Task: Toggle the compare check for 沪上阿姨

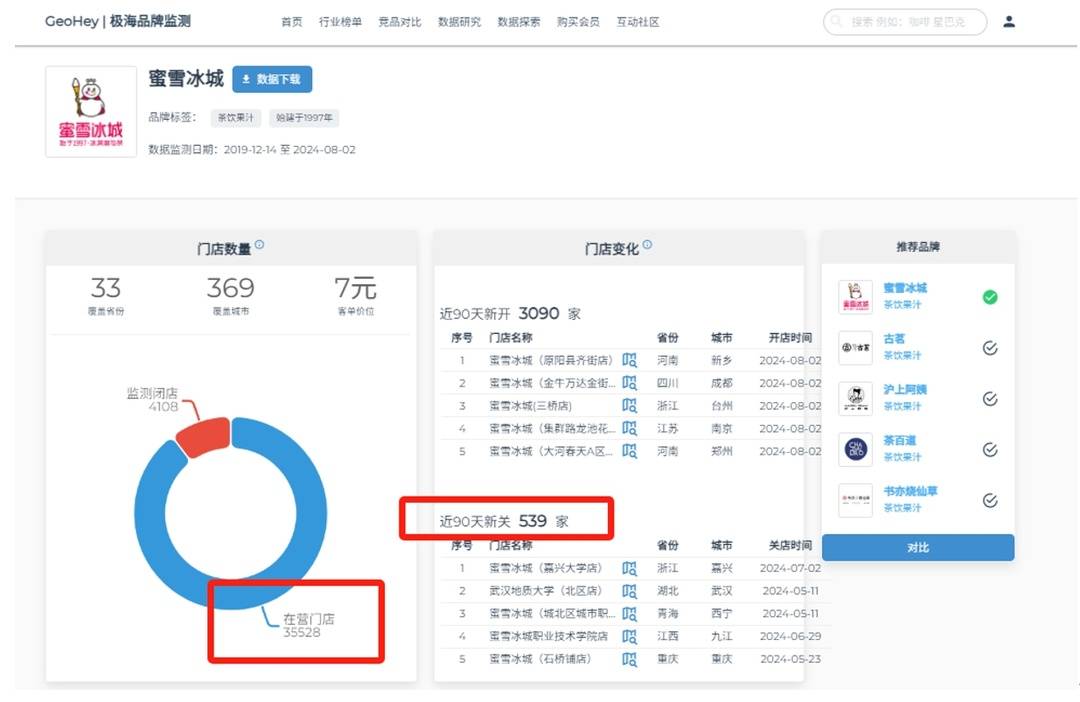Action: tap(990, 399)
